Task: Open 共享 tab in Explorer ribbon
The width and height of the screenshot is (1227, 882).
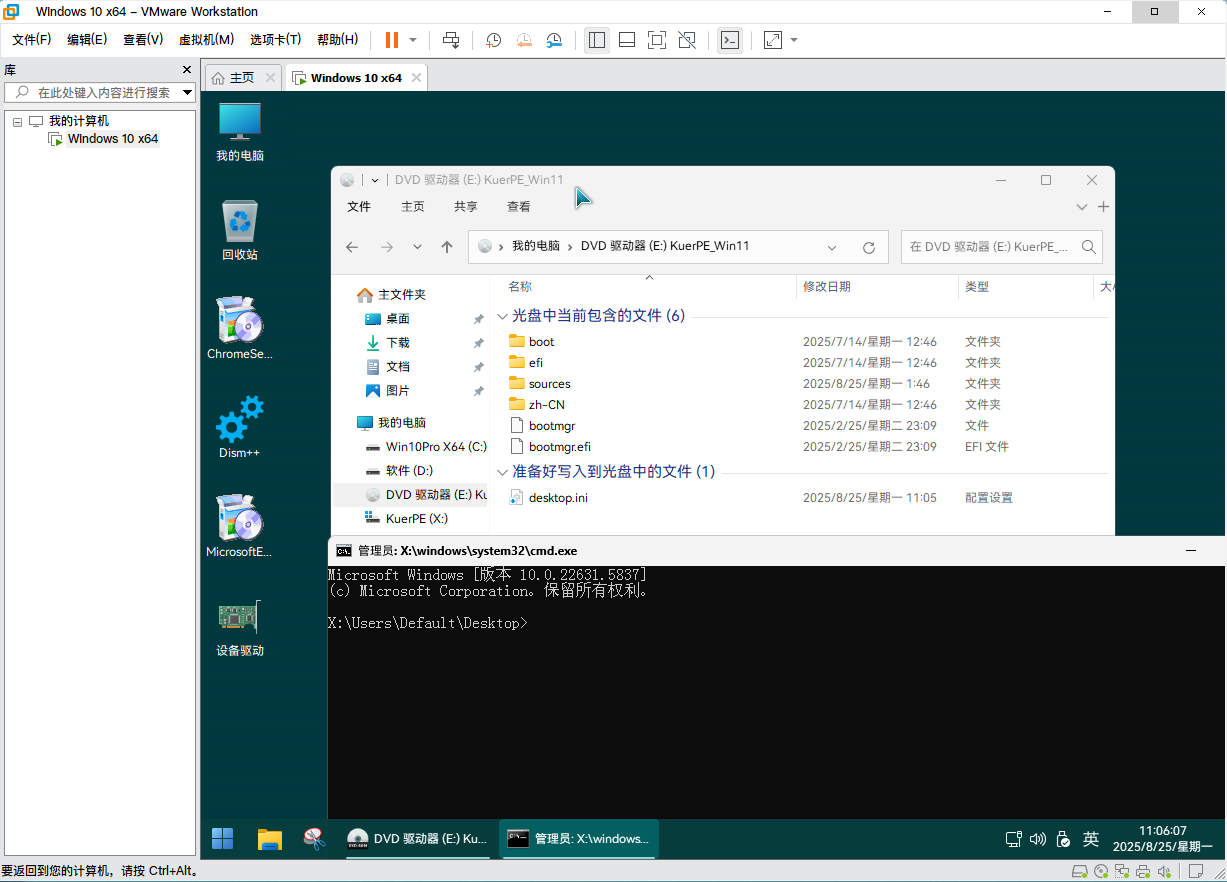Action: (466, 207)
